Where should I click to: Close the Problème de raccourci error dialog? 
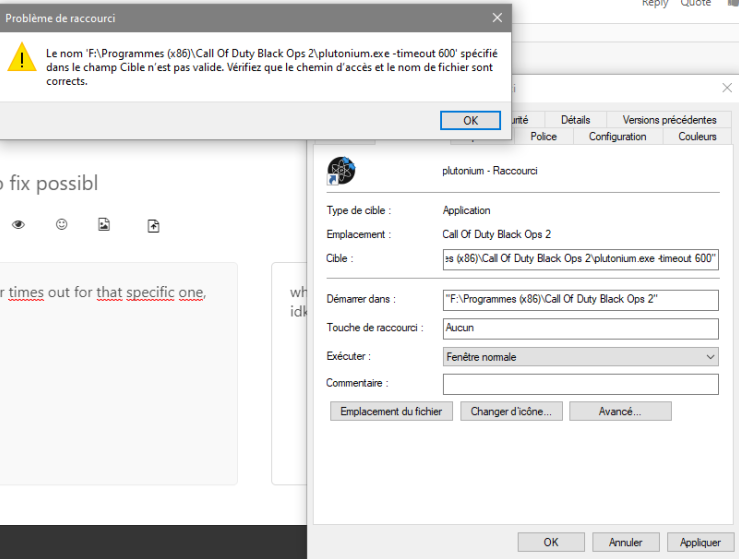(497, 18)
